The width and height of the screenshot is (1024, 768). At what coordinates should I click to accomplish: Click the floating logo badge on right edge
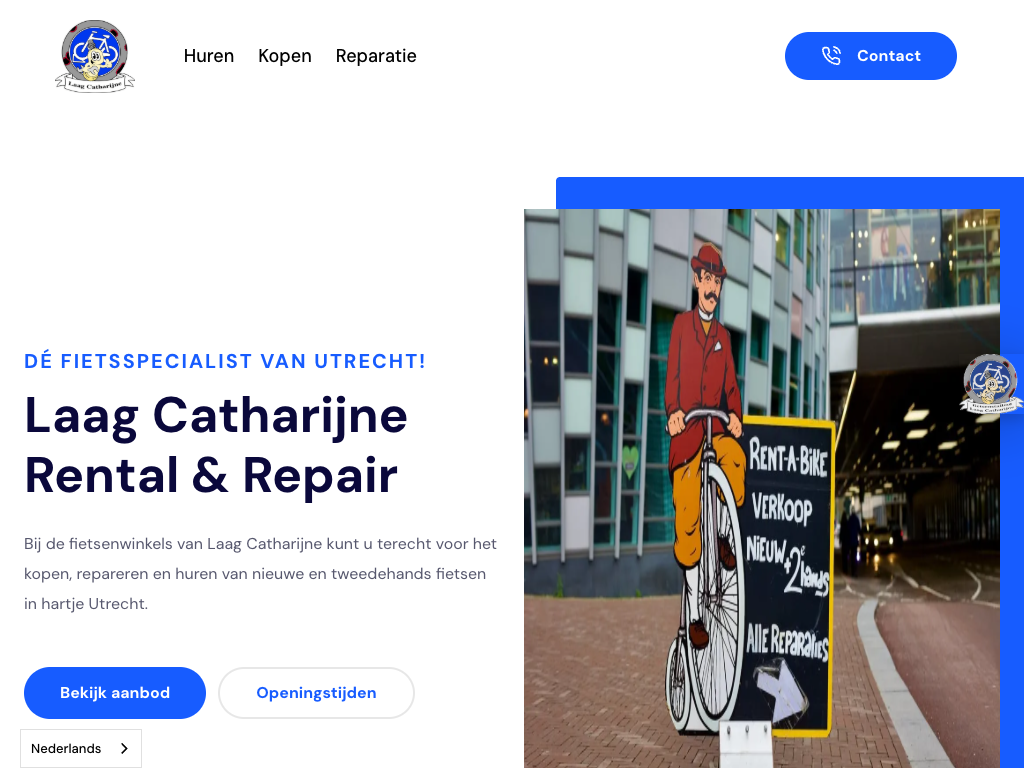click(991, 385)
